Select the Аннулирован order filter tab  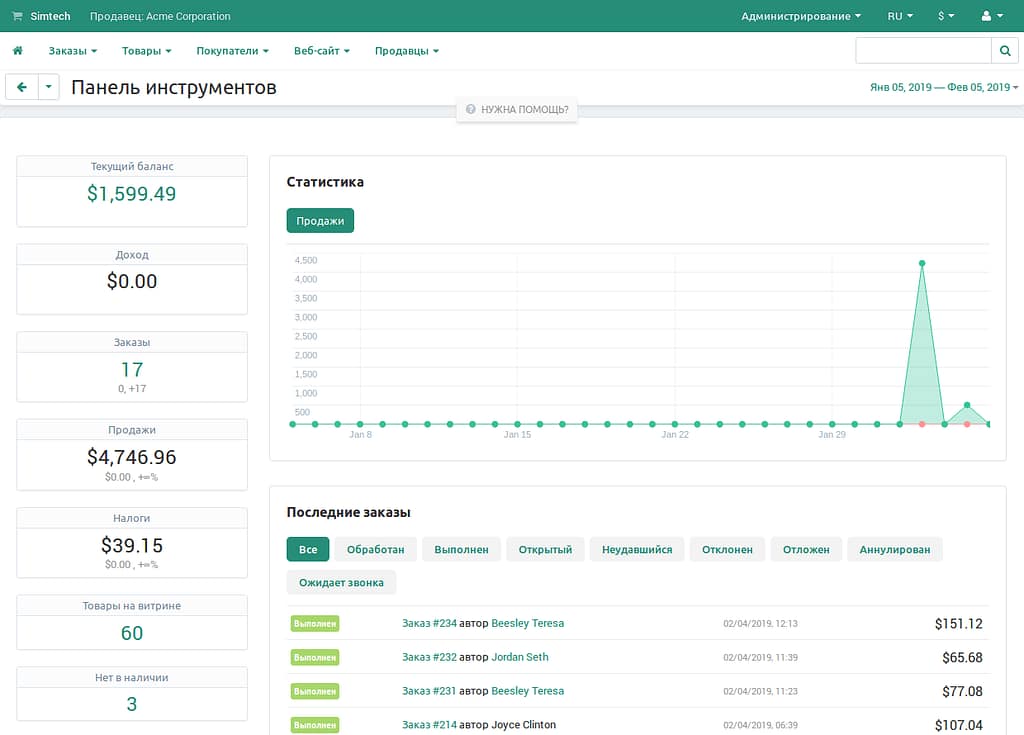pyautogui.click(x=894, y=549)
